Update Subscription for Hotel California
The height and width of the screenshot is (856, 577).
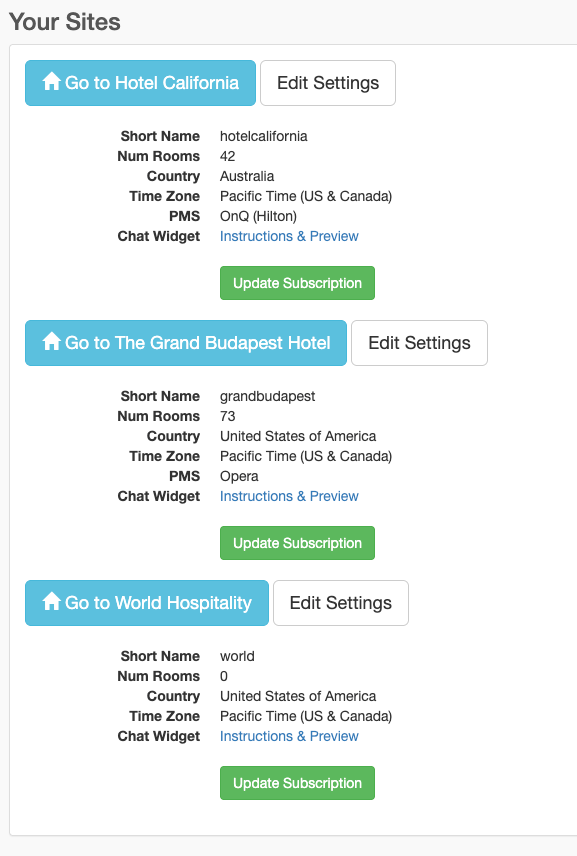tap(298, 283)
